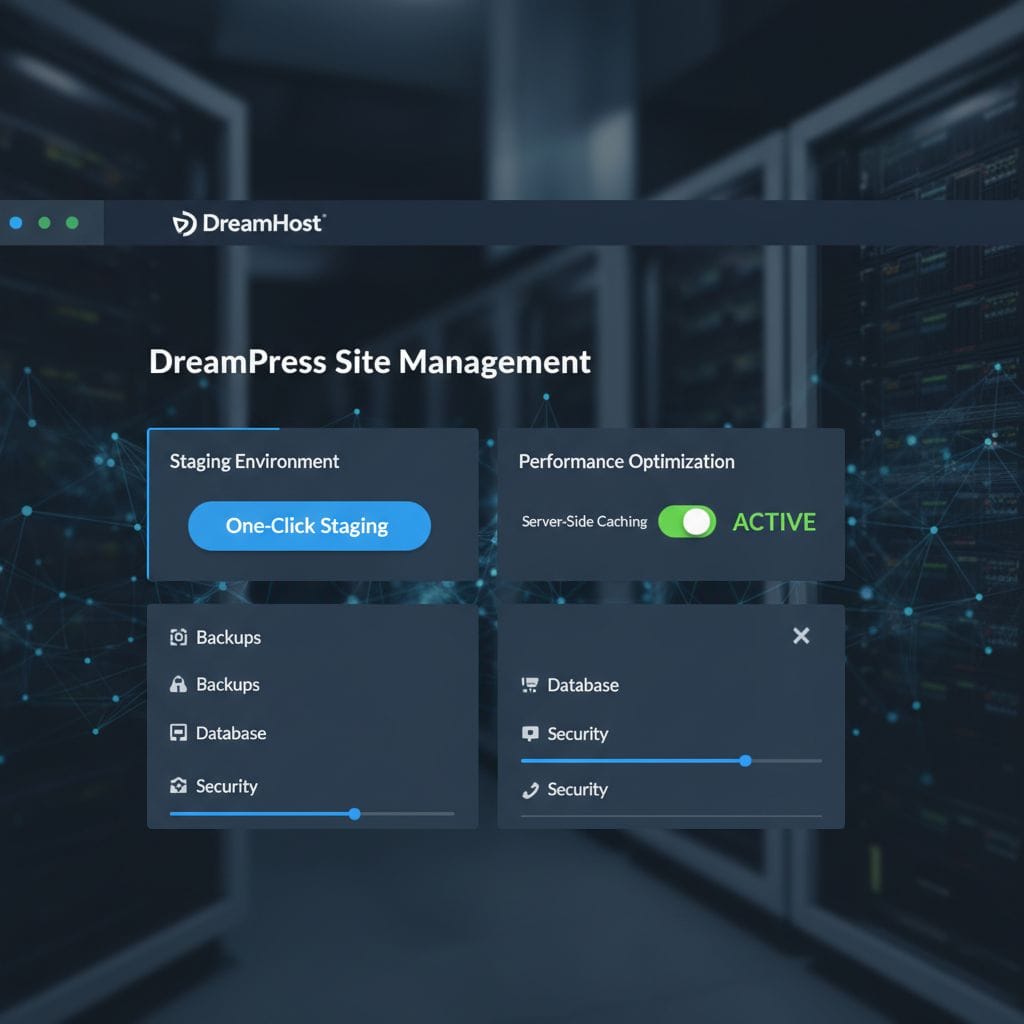Open Security with phone icon in right panel
The image size is (1024, 1024).
click(x=565, y=790)
